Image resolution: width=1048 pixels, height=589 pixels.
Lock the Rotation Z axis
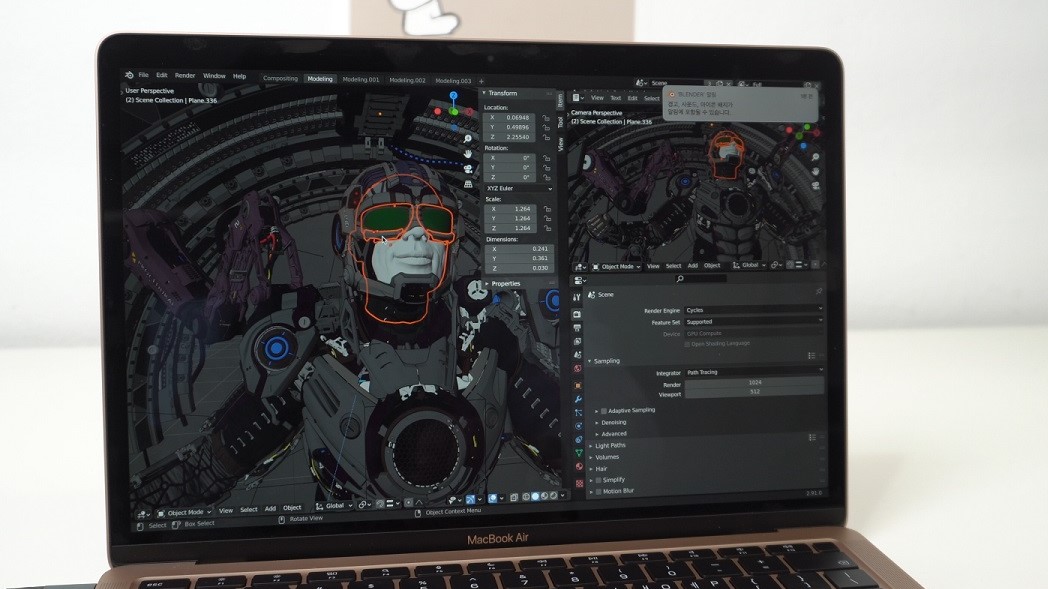tap(546, 177)
